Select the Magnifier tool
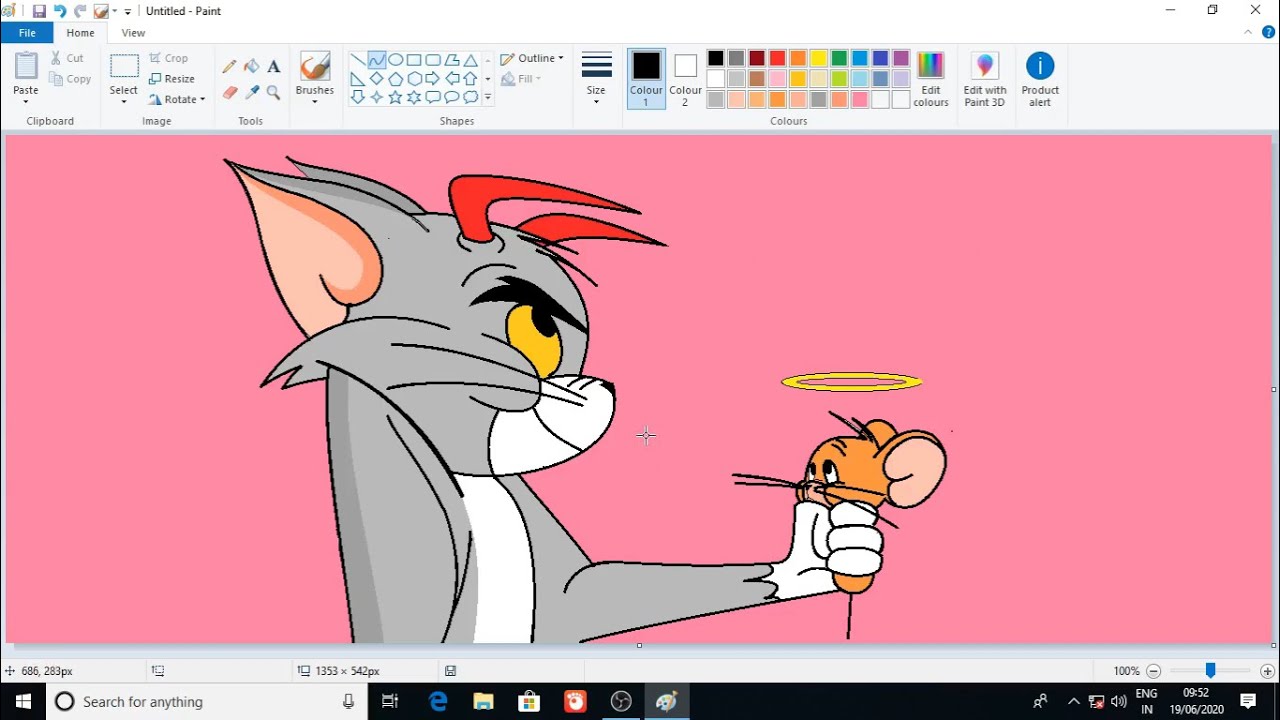1280x720 pixels. coord(273,92)
